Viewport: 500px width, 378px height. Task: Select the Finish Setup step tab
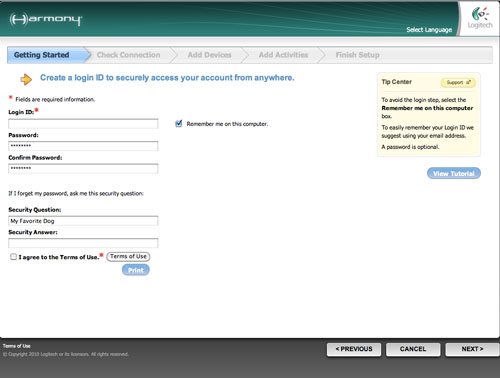(357, 55)
